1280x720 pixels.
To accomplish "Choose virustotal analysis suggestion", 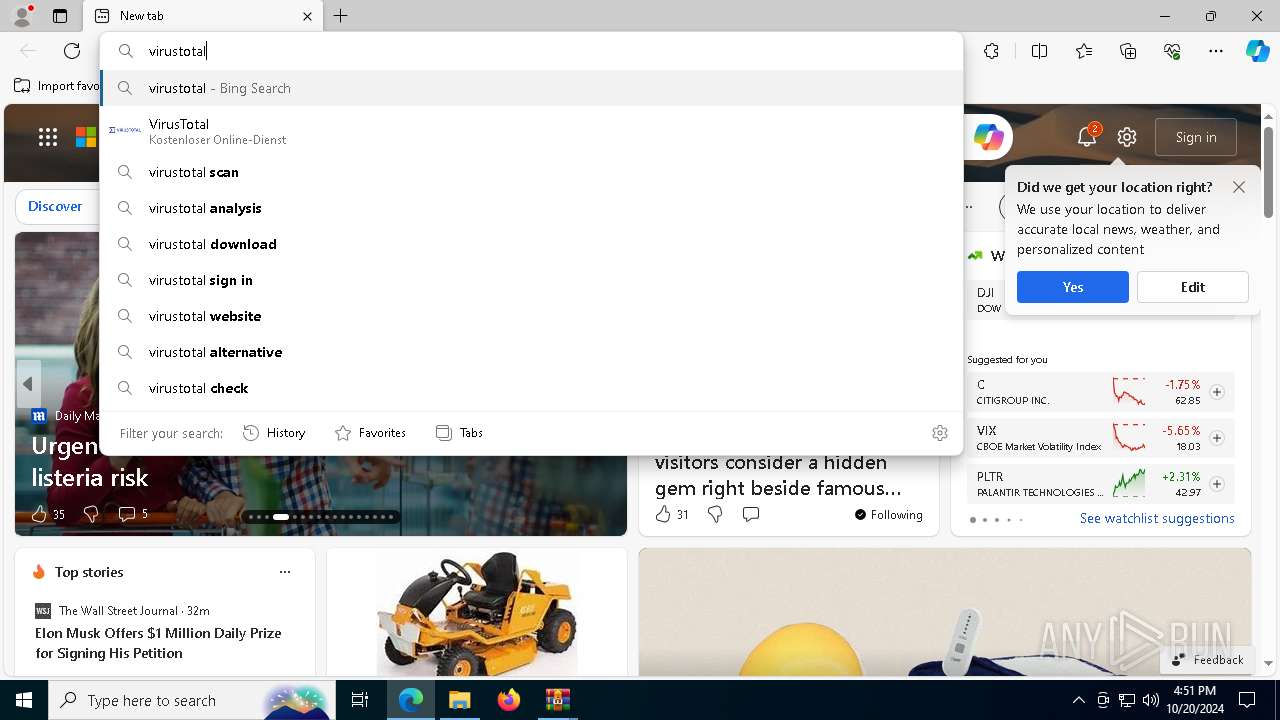I will [532, 208].
